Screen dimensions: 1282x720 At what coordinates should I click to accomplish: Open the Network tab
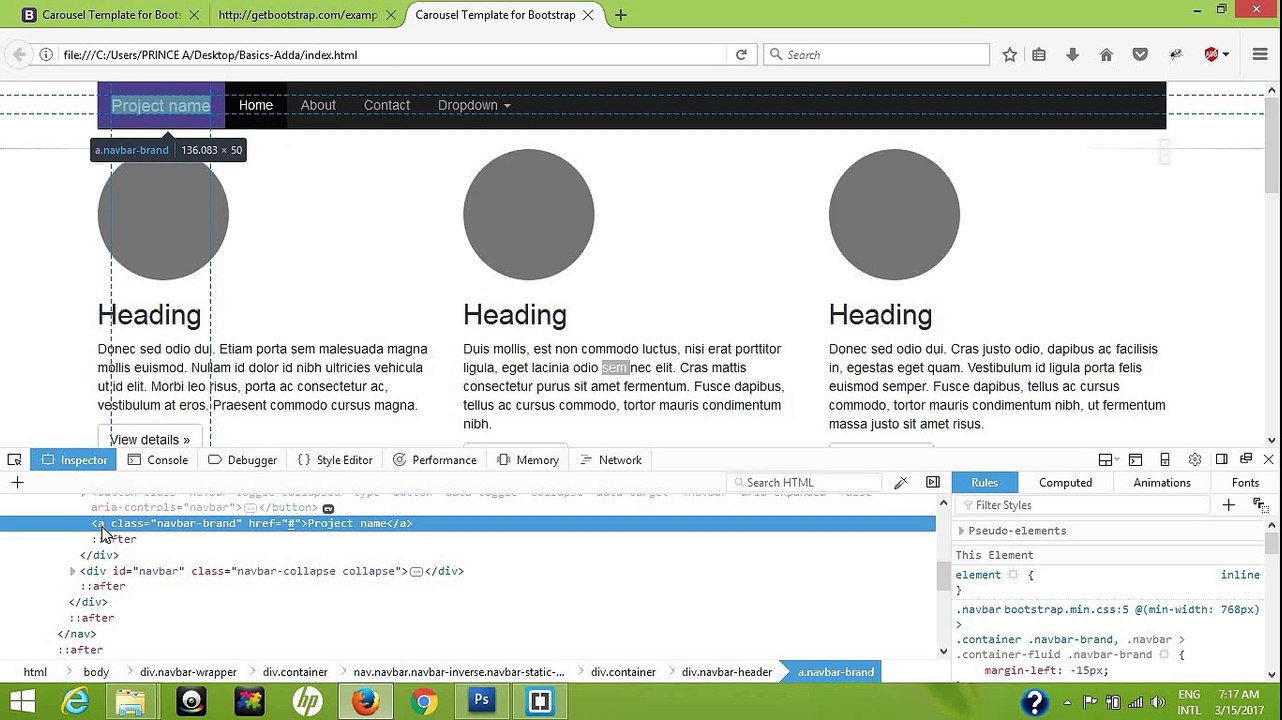pyautogui.click(x=611, y=460)
